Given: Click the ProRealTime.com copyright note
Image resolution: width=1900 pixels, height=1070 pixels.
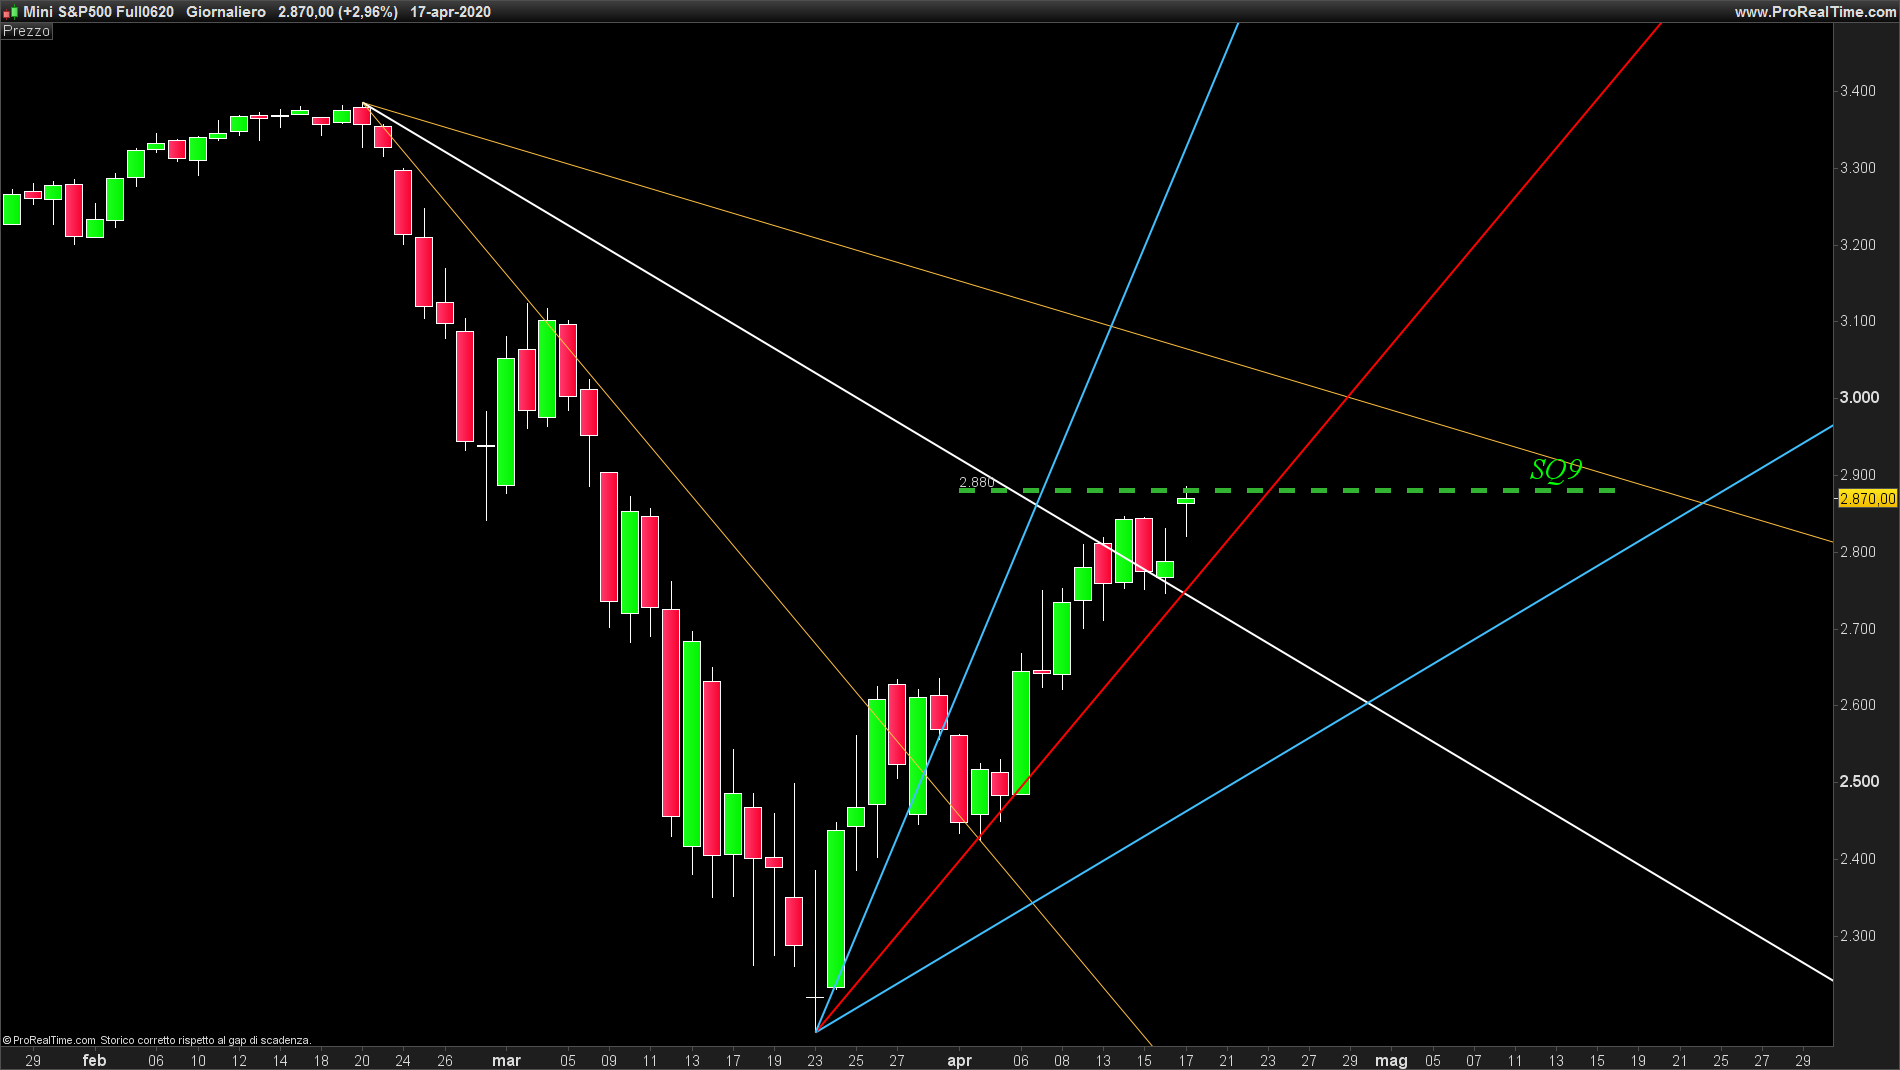Looking at the screenshot, I should click(157, 1040).
